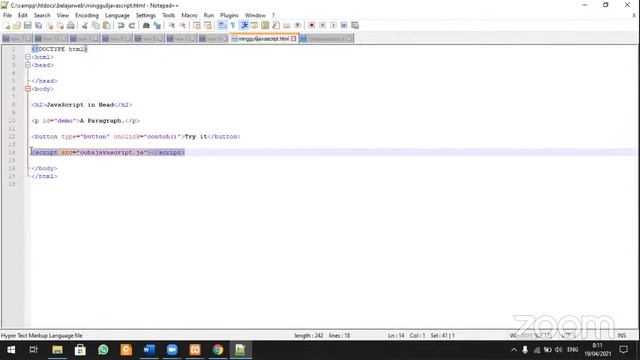Collapse the html fold marker on line 2
The image size is (640, 360).
pyautogui.click(x=28, y=57)
